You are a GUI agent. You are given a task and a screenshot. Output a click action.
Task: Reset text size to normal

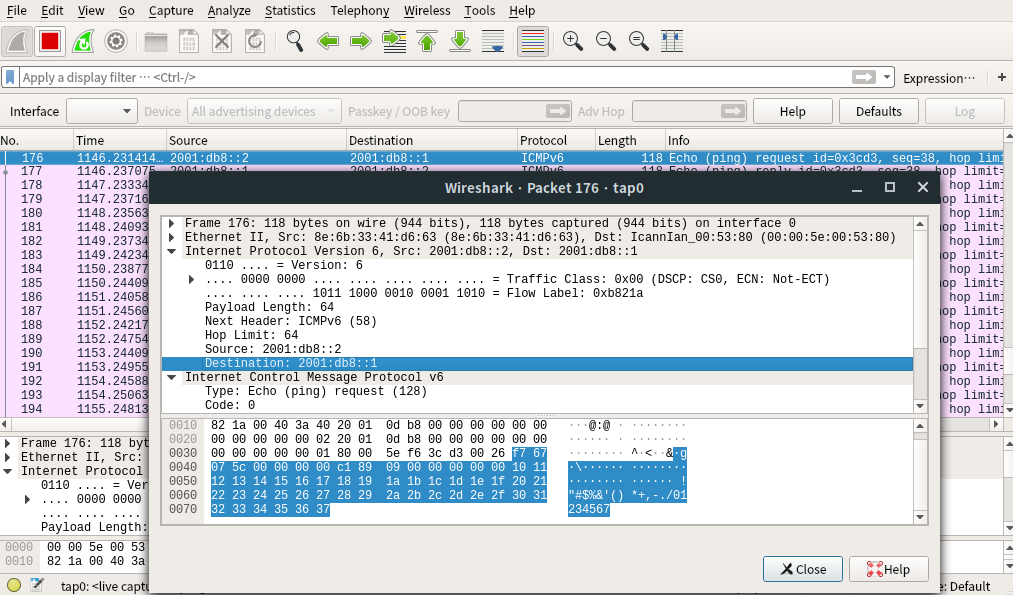[638, 41]
